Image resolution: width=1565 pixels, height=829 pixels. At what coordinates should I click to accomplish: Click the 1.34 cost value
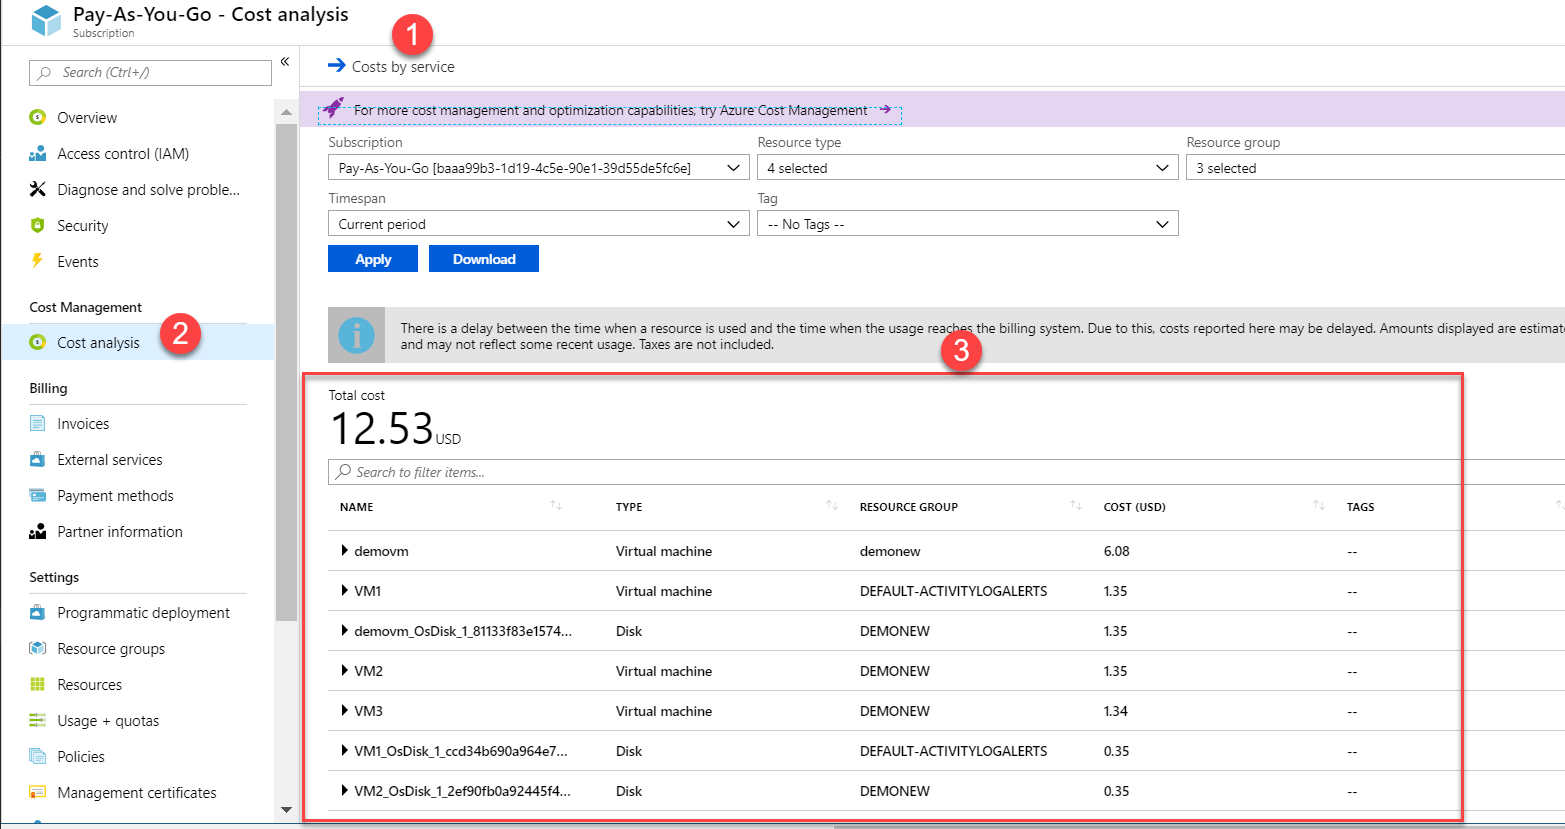click(x=1116, y=711)
